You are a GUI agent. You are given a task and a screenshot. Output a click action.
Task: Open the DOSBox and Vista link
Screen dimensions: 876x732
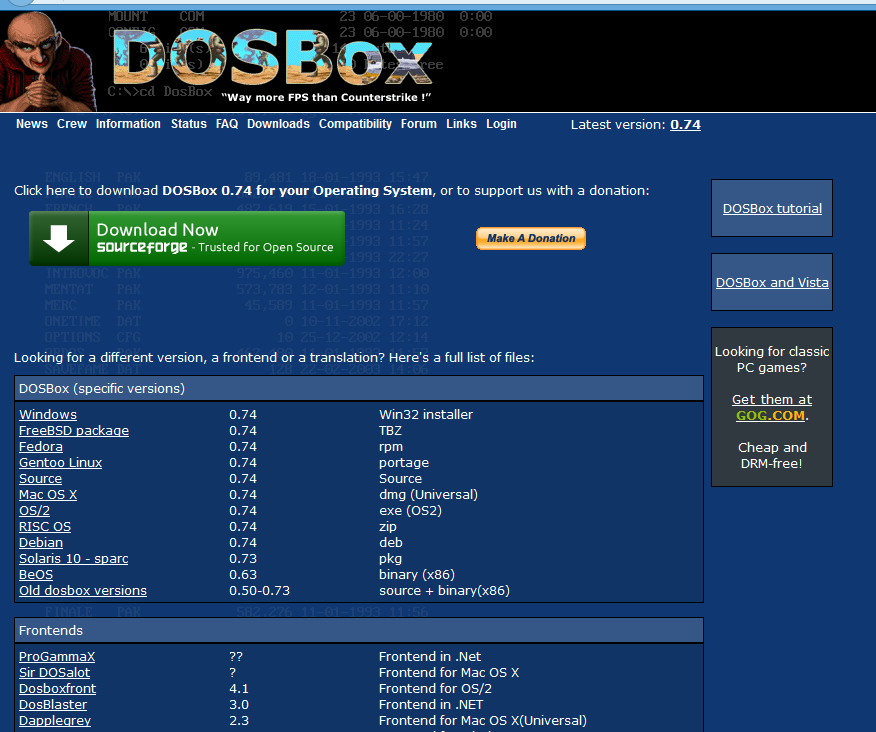click(772, 283)
